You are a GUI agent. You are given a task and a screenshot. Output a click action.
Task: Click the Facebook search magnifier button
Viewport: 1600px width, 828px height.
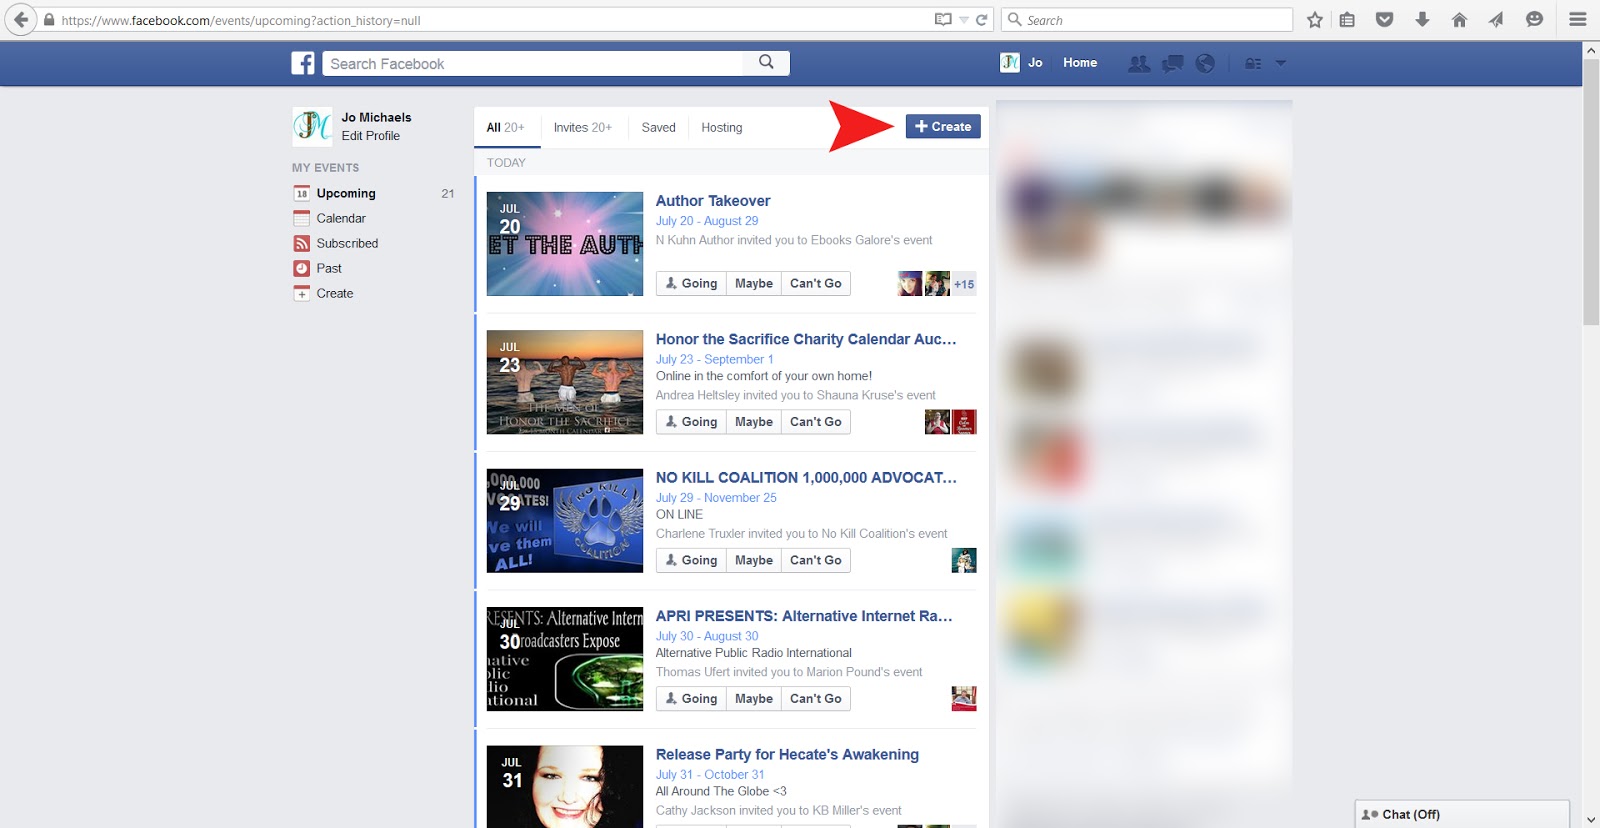click(766, 63)
